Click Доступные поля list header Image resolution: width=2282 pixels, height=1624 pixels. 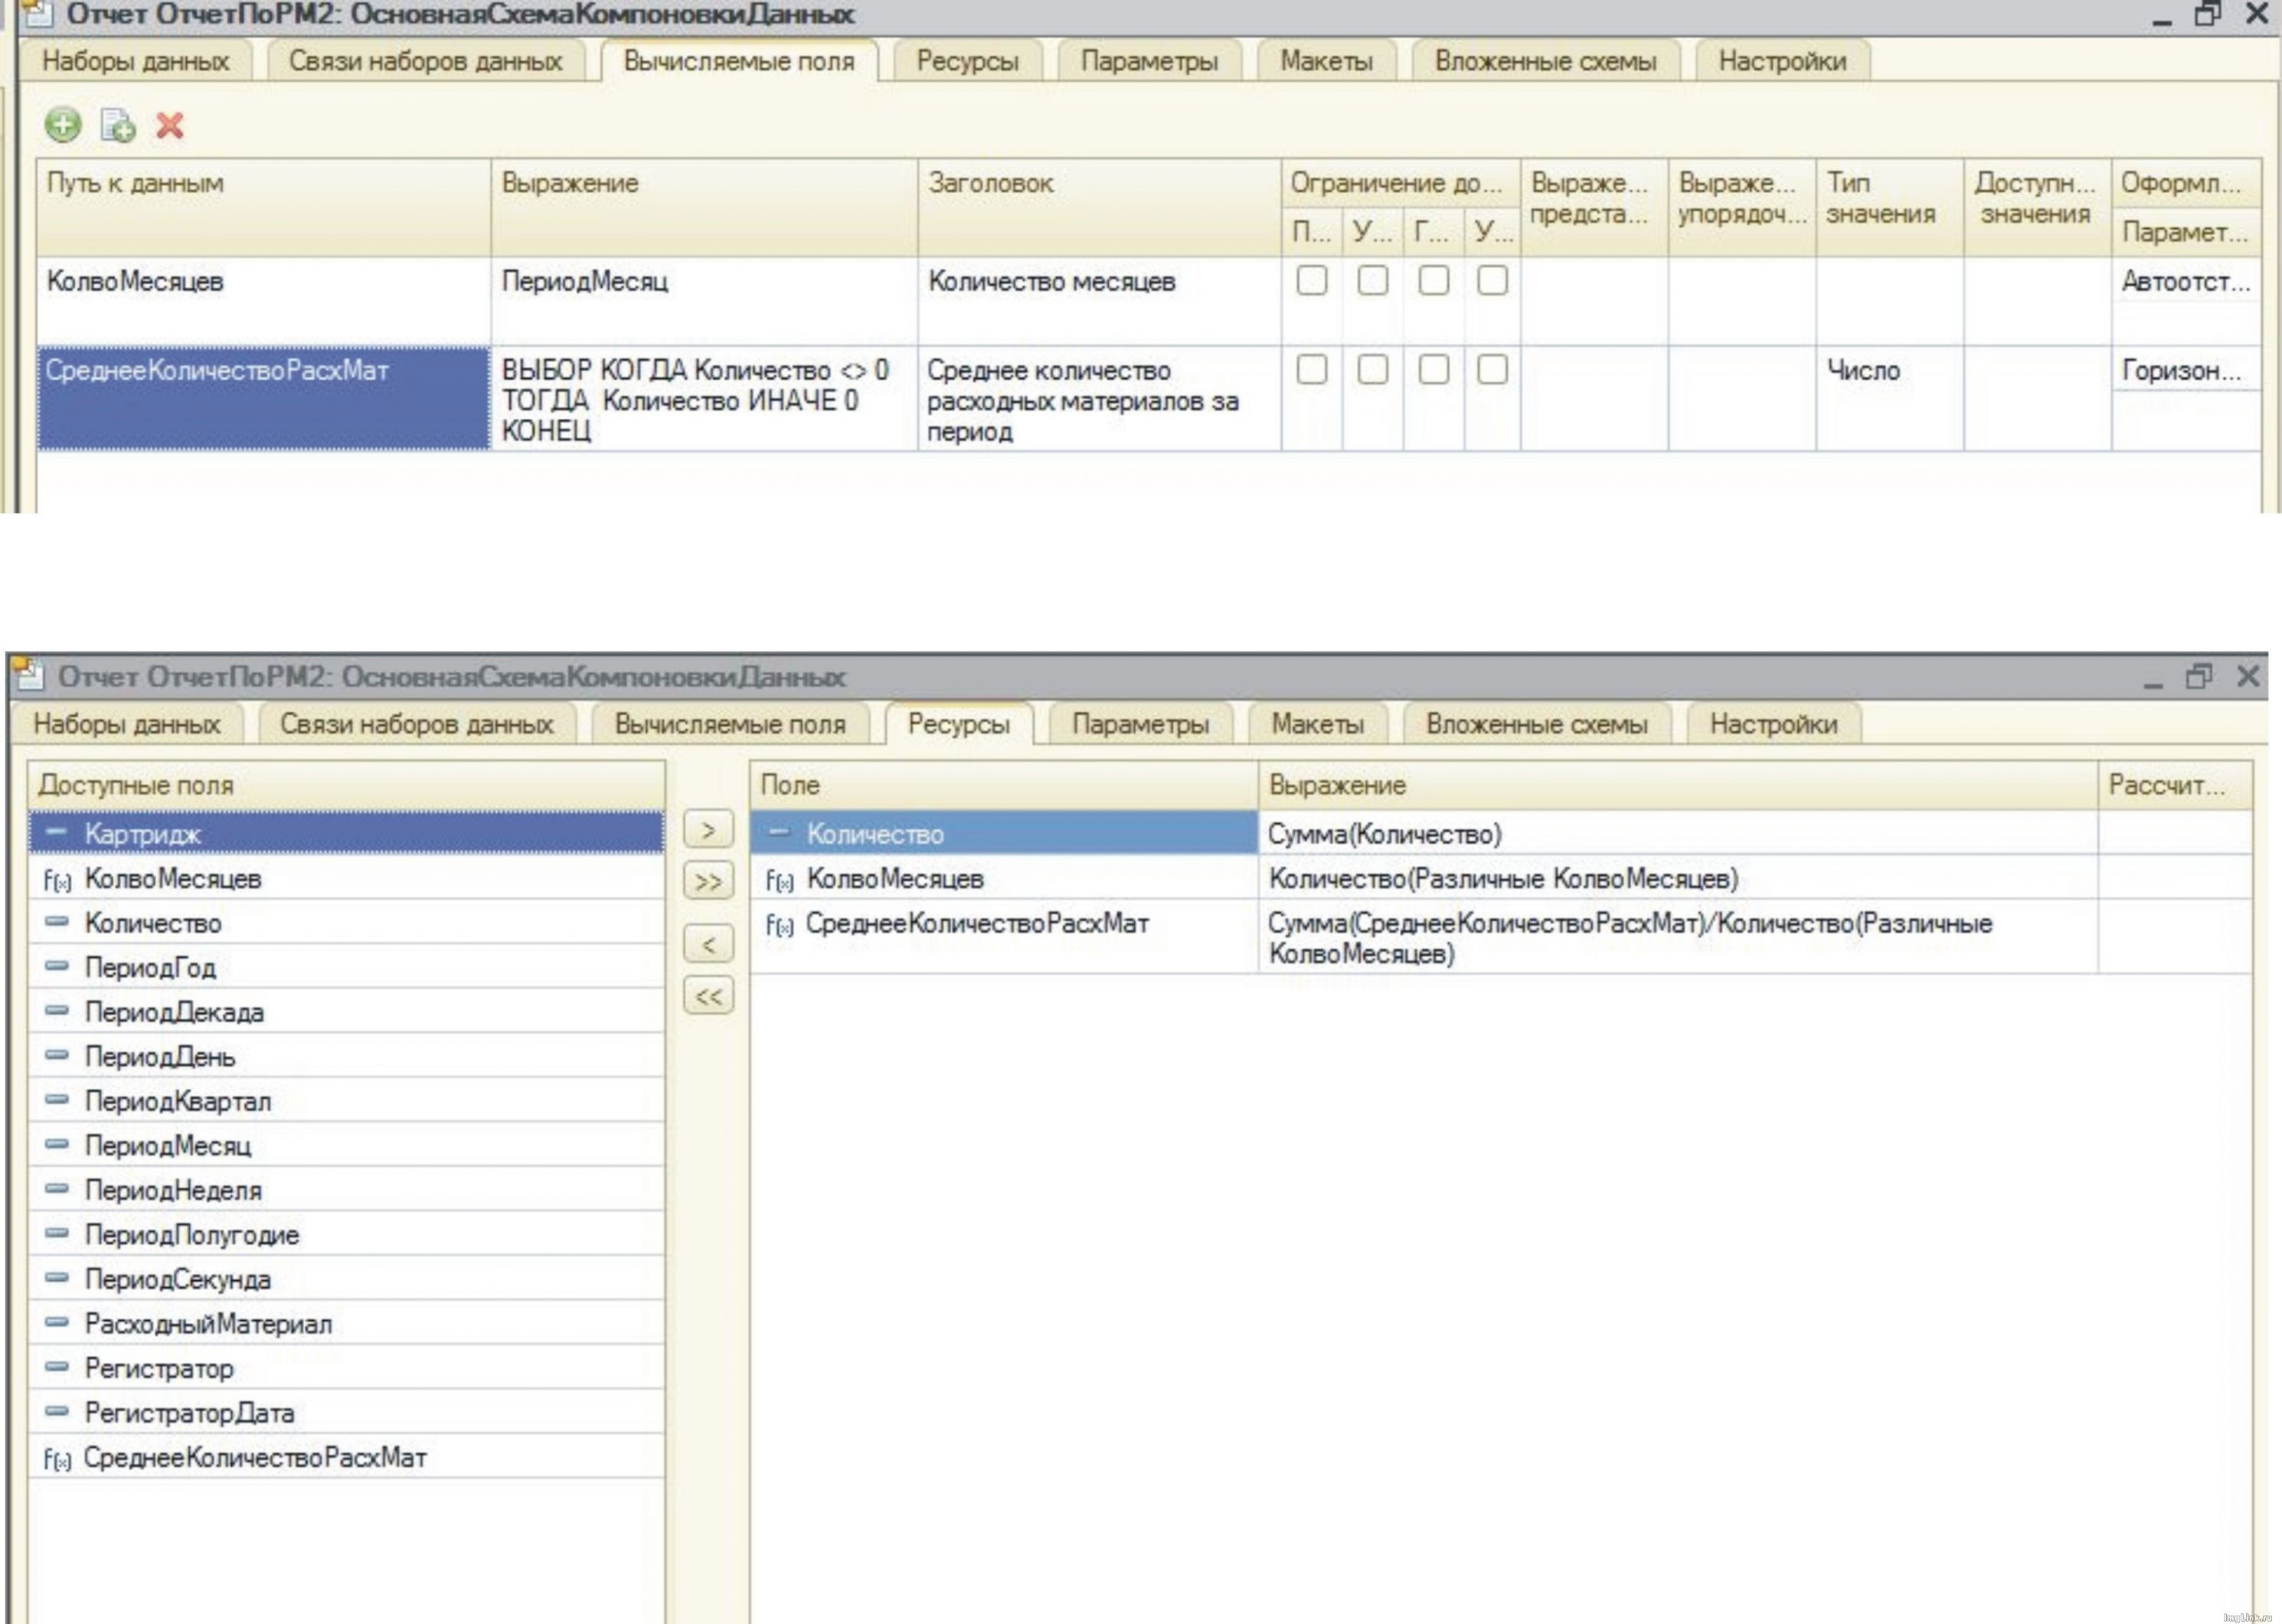(x=346, y=785)
